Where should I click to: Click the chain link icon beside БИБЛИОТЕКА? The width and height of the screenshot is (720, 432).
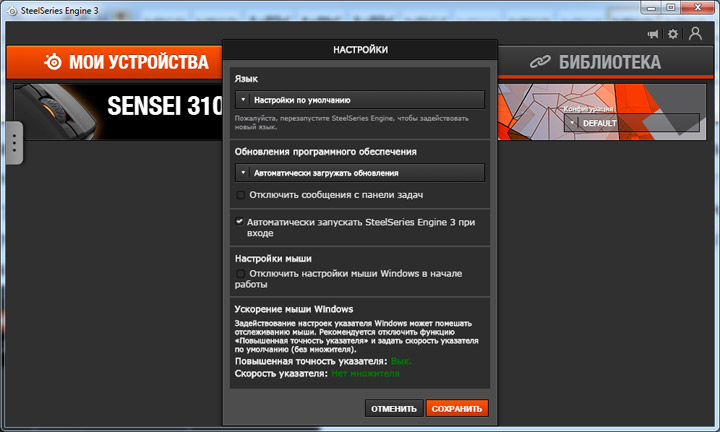(540, 62)
